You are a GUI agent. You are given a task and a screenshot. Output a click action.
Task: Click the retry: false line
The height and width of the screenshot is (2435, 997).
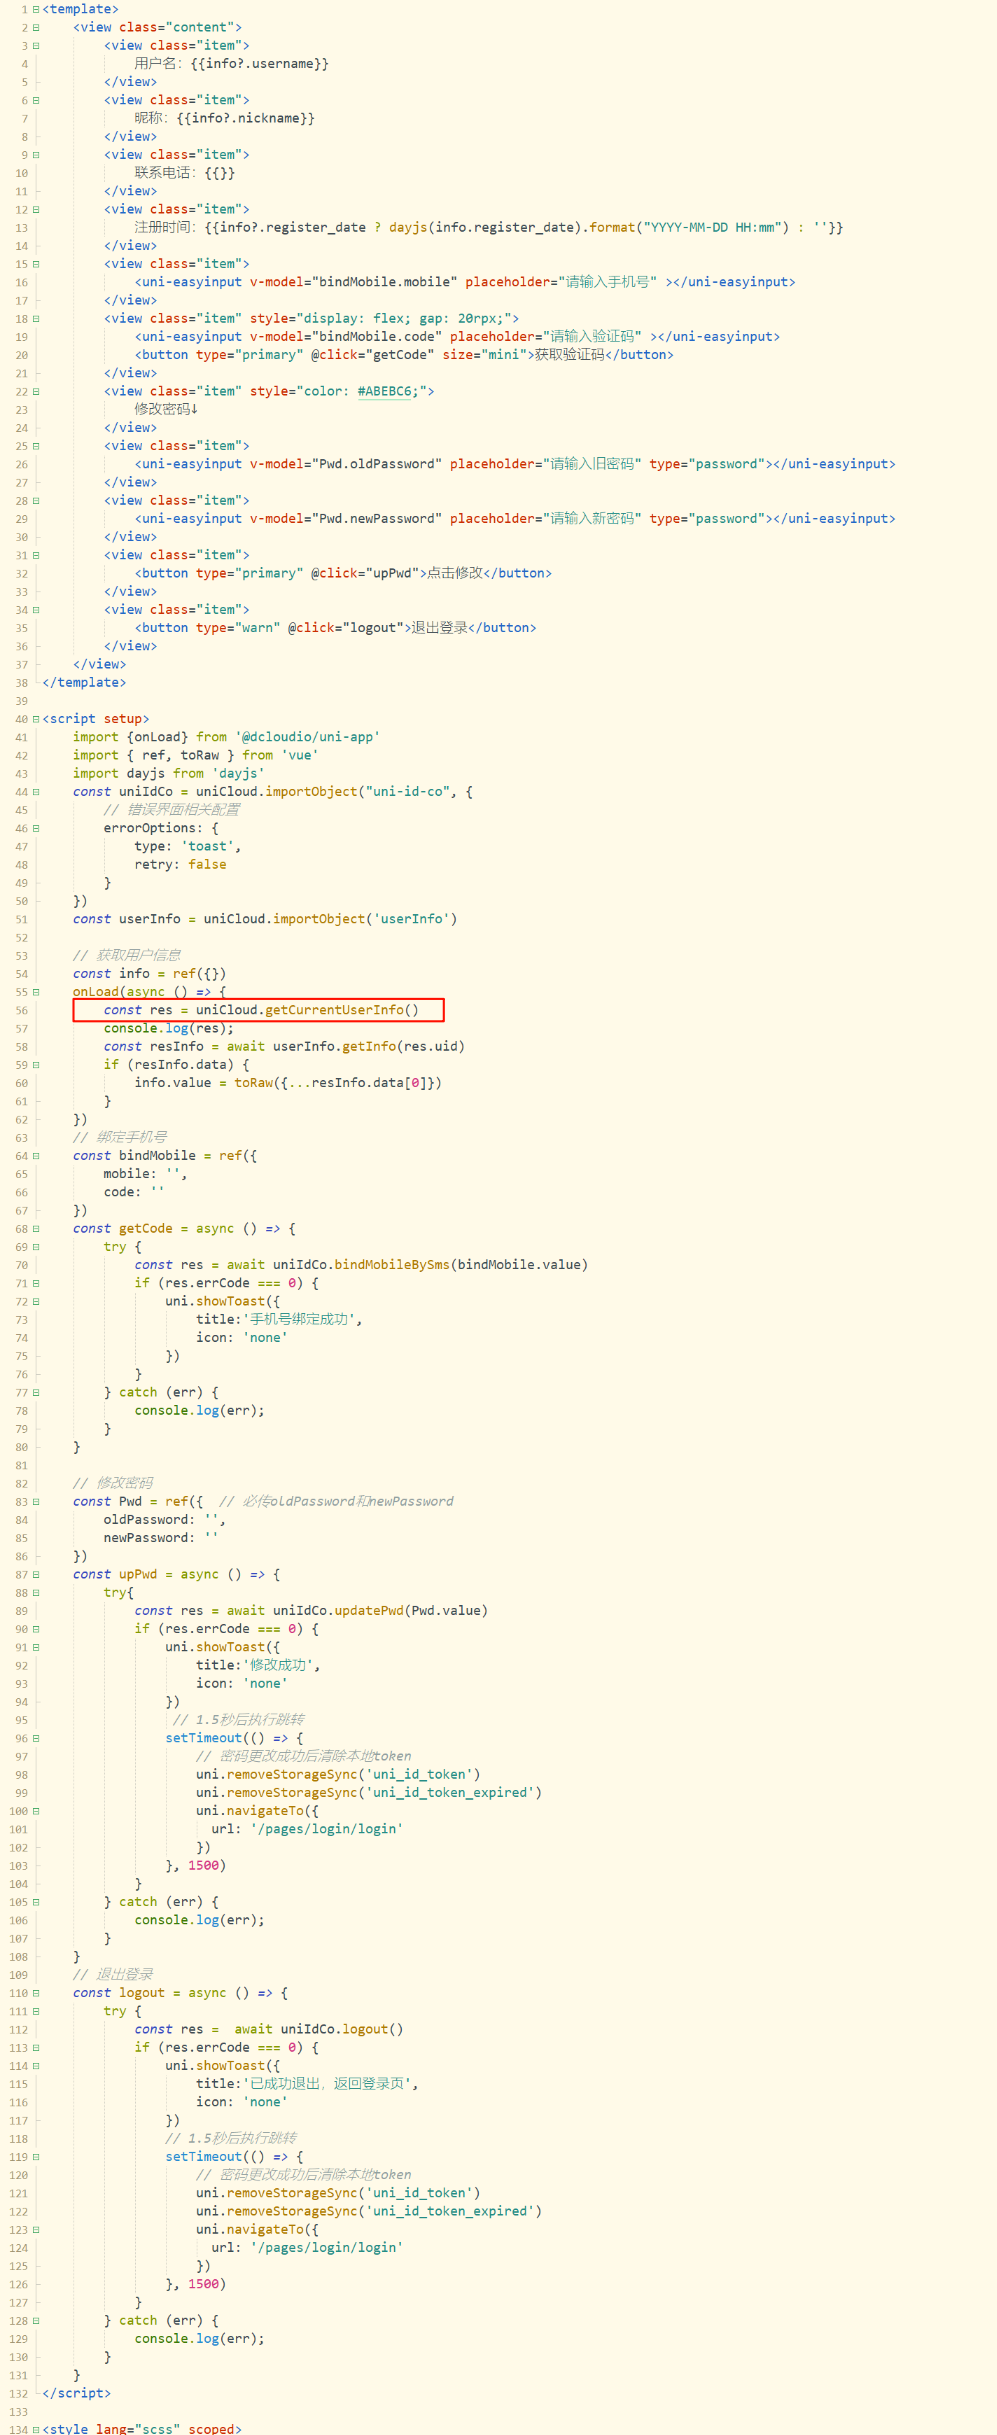pyautogui.click(x=180, y=864)
